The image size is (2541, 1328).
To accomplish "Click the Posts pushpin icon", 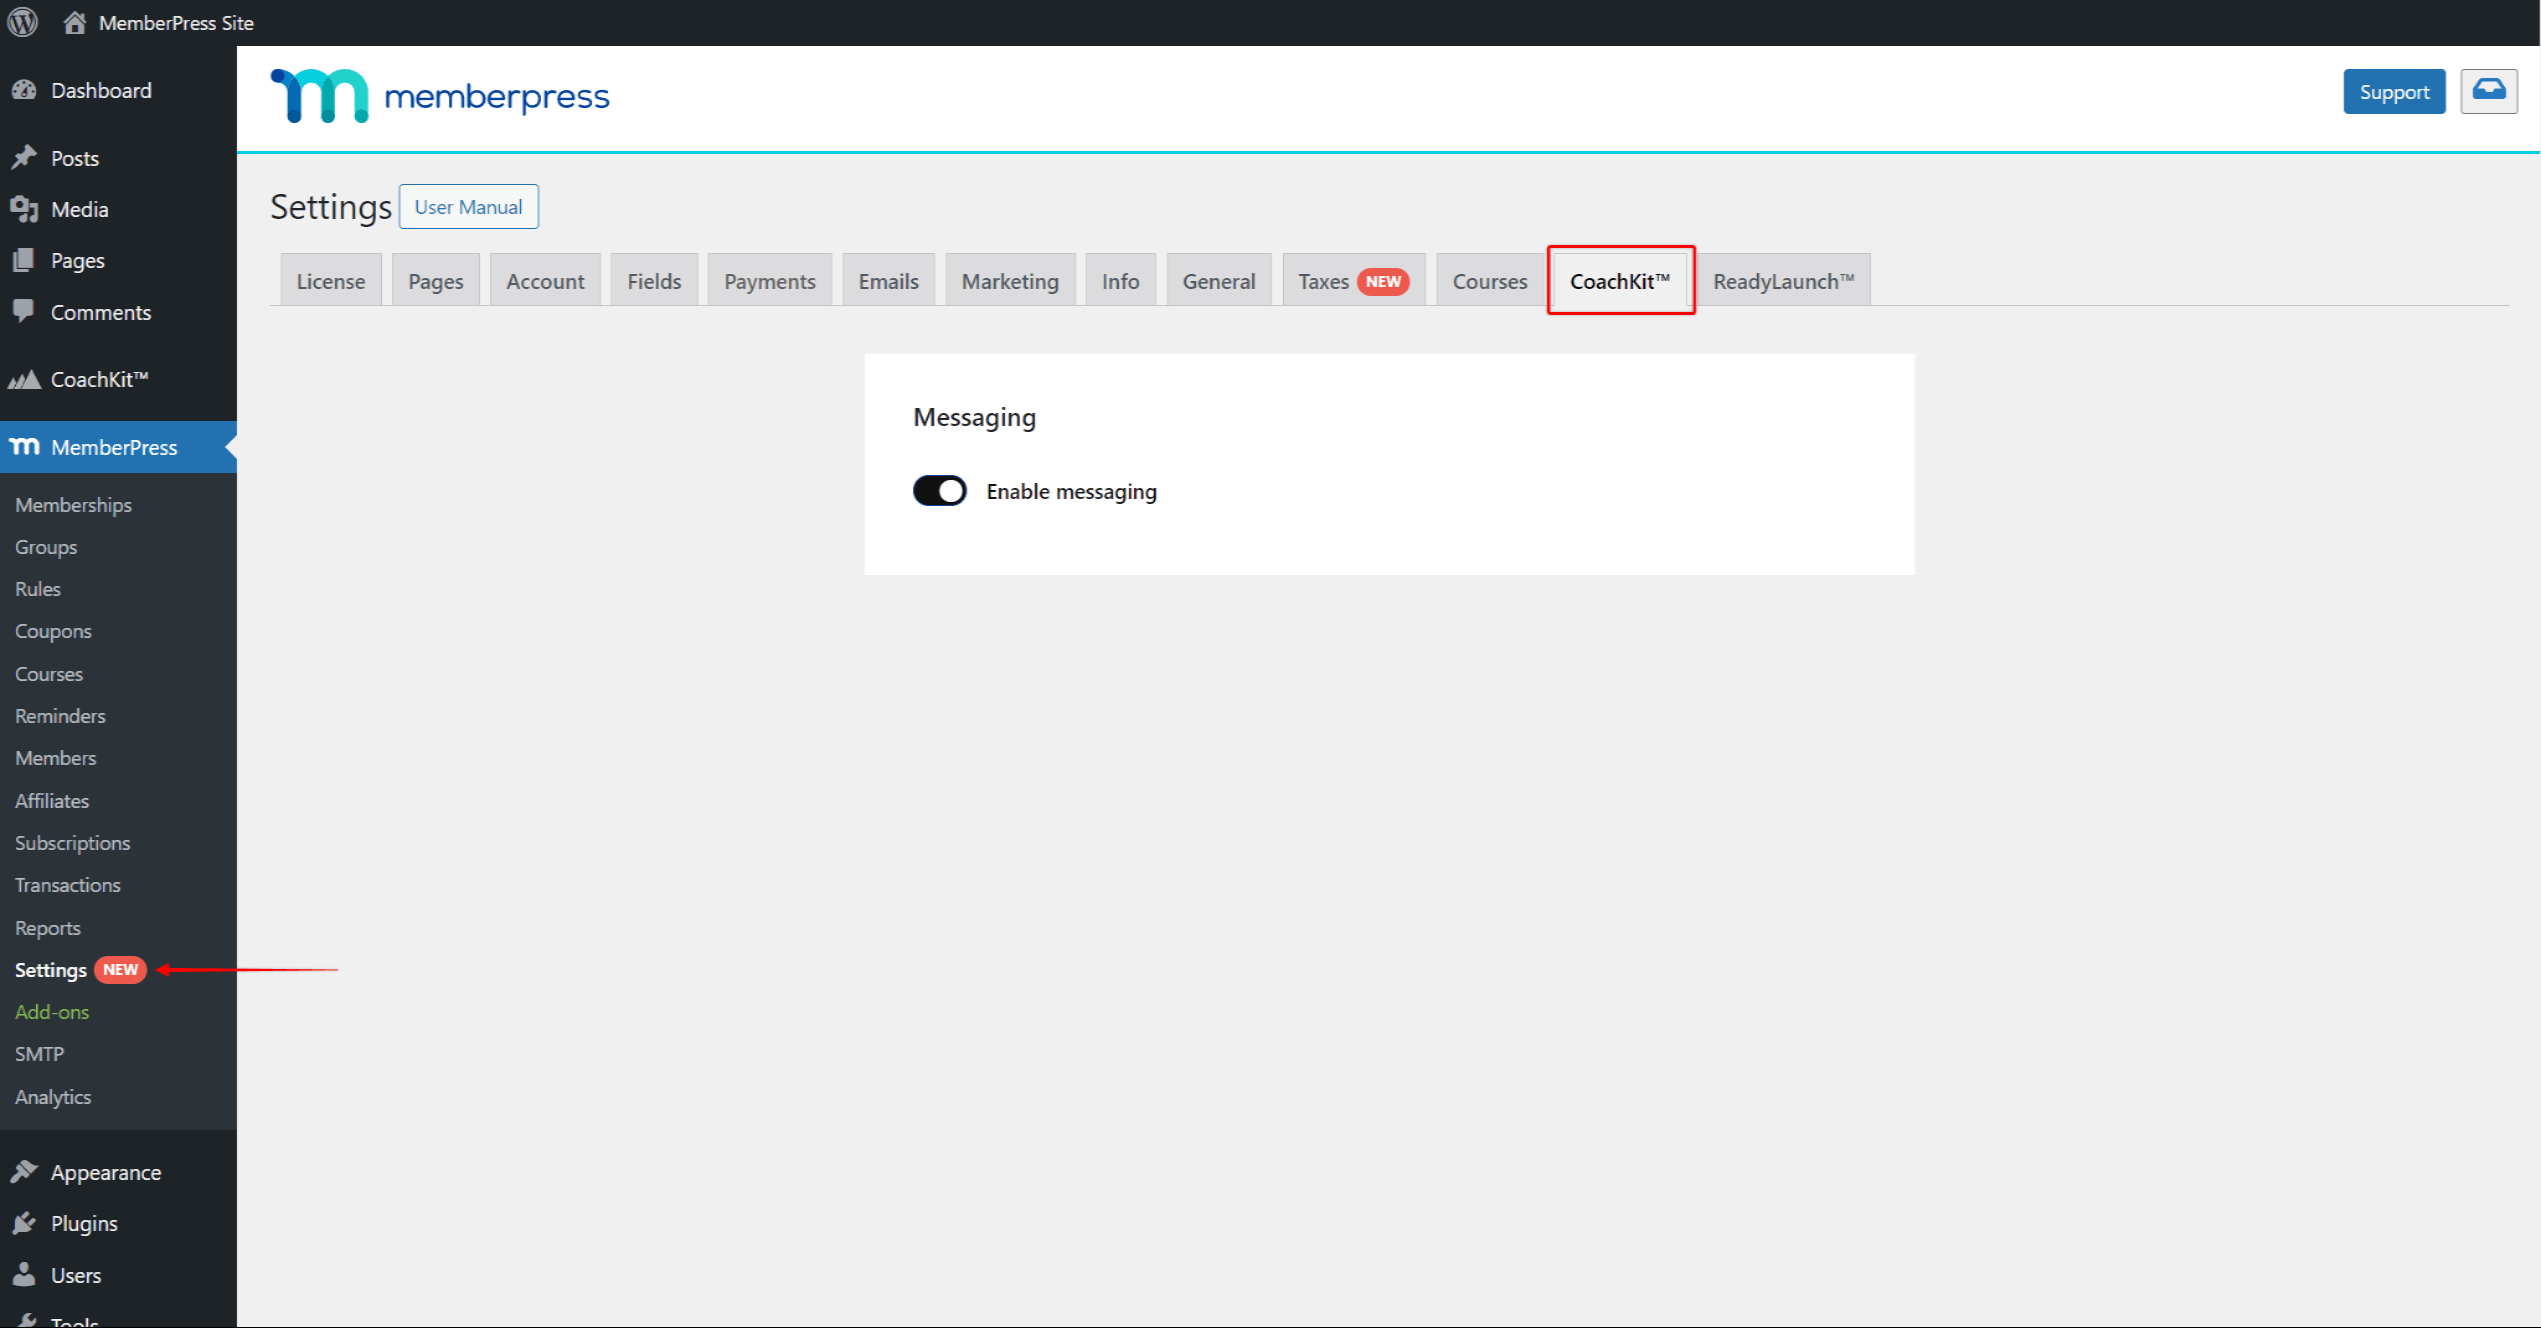I will point(24,158).
